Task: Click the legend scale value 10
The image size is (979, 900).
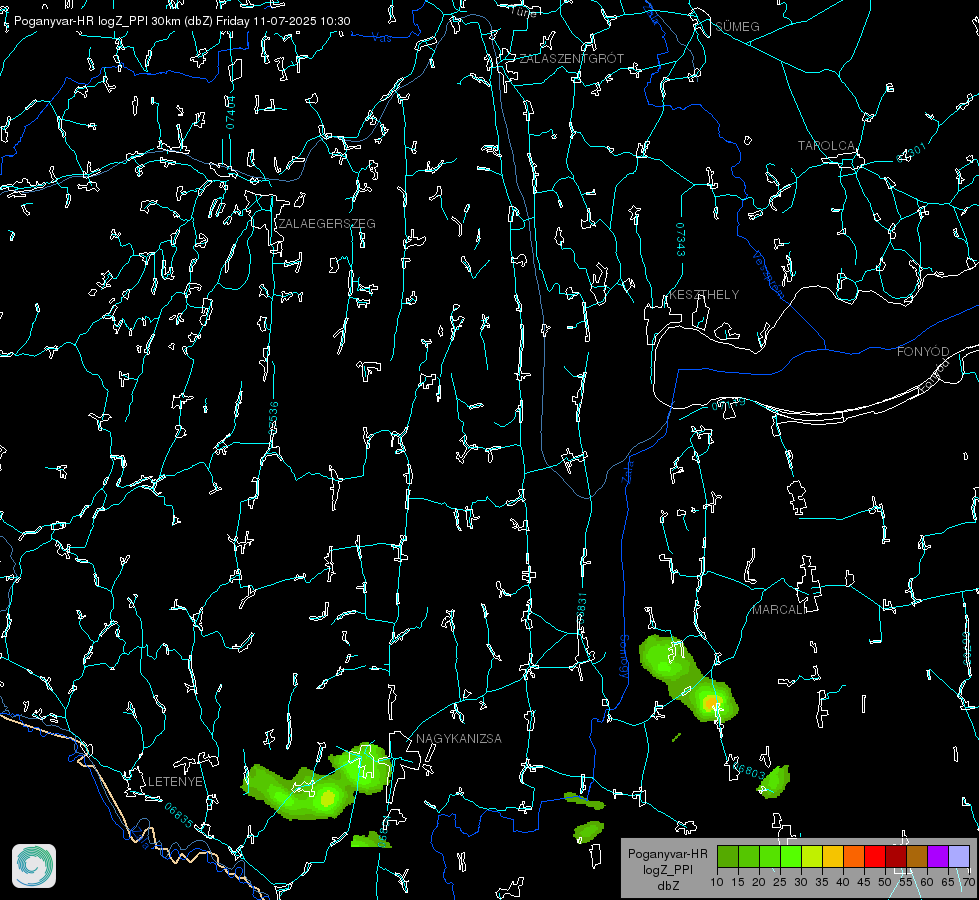Action: (717, 882)
